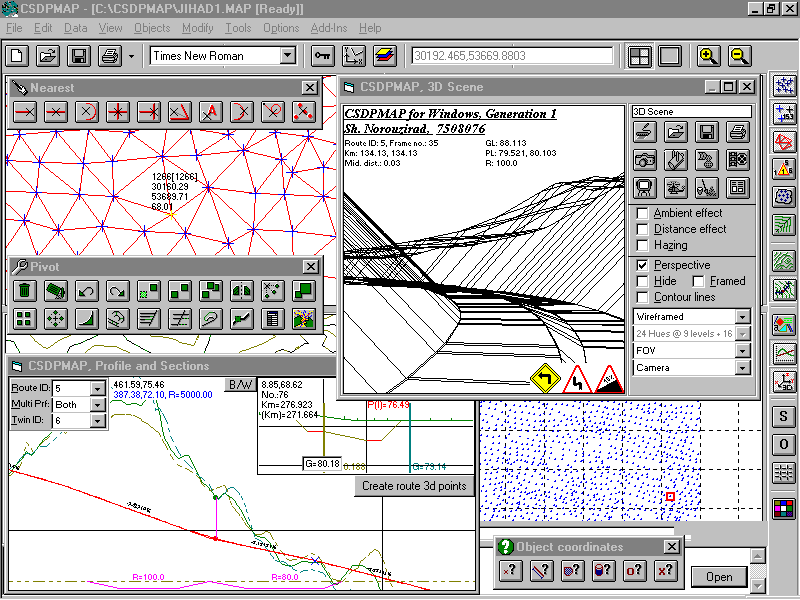Expand the Twin ID dropdown
Viewport: 800px width, 600px height.
coord(97,420)
